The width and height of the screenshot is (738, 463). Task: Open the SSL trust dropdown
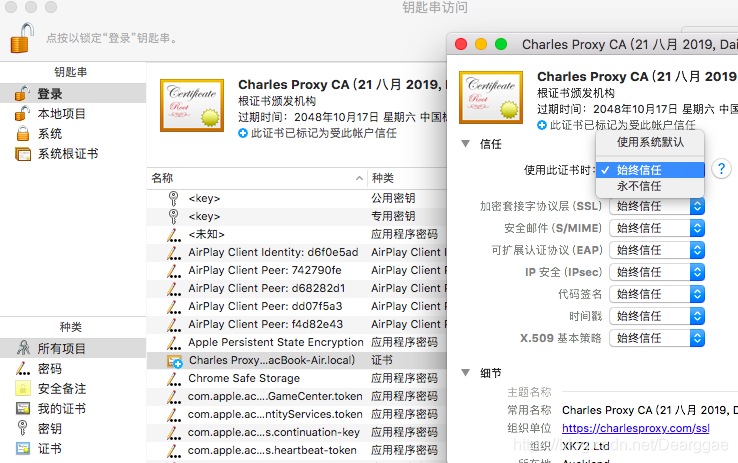657,206
